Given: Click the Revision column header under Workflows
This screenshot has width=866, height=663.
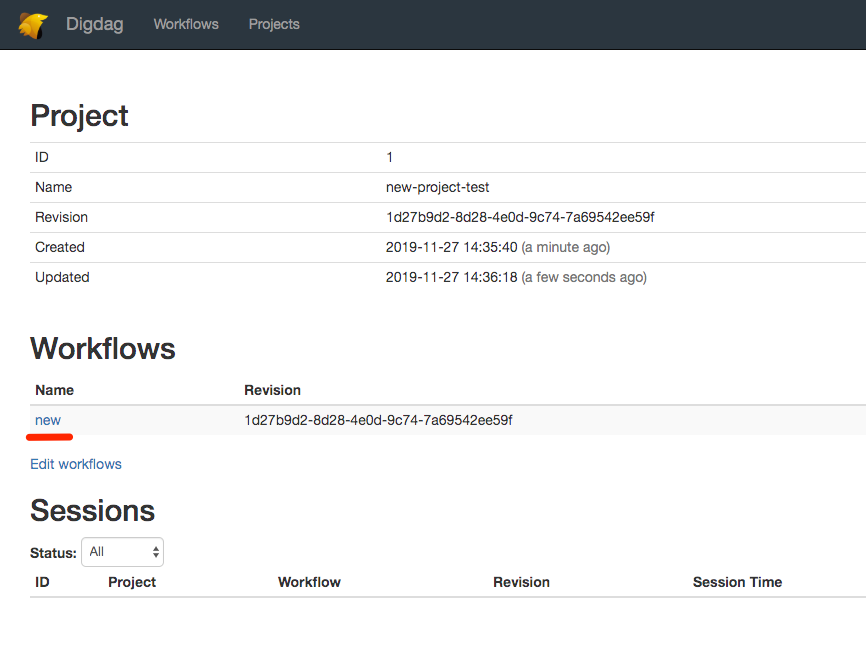Looking at the screenshot, I should coord(272,390).
